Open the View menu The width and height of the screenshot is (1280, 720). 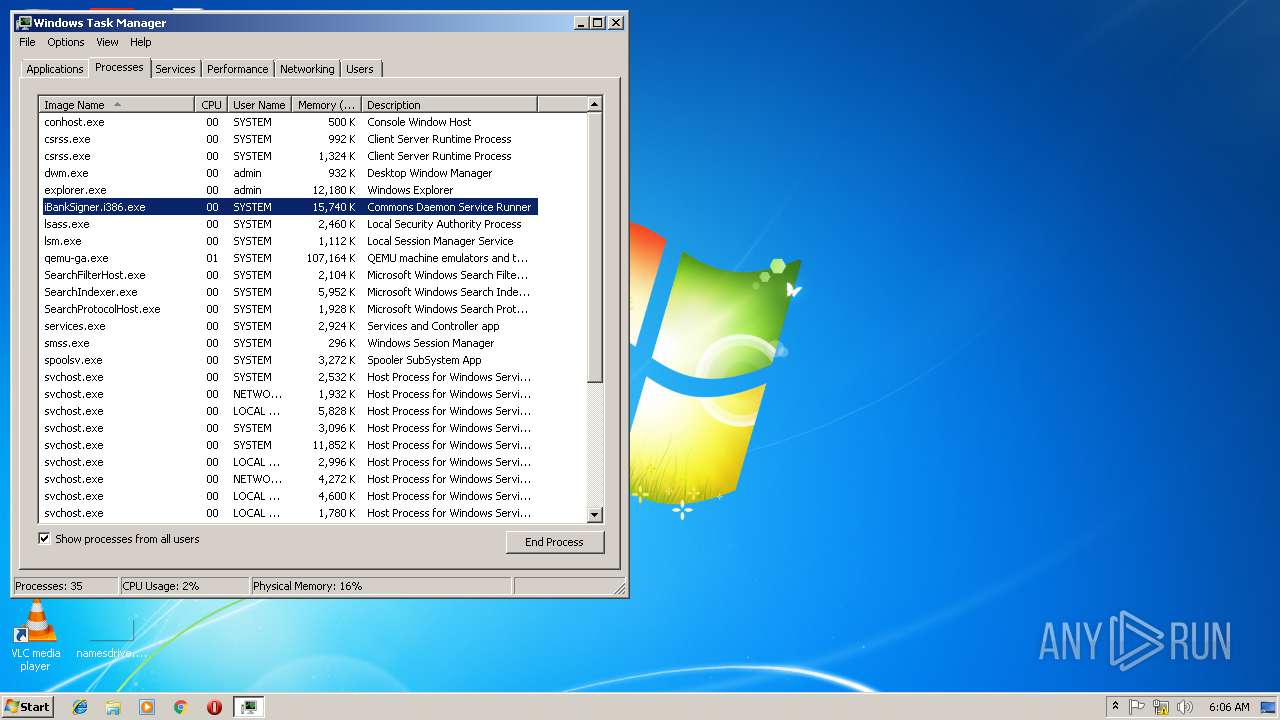point(107,42)
